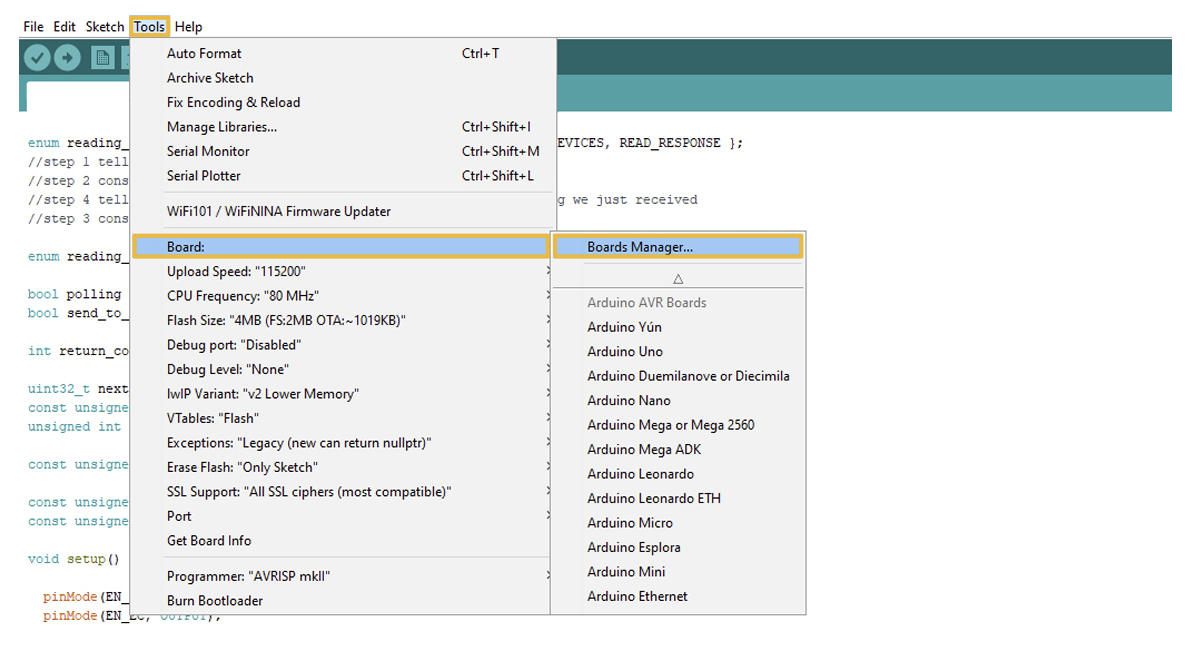Screen dimensions: 1186x652
Task: Expand Programmer "AVRISP mkII" submenu
Action: point(343,576)
